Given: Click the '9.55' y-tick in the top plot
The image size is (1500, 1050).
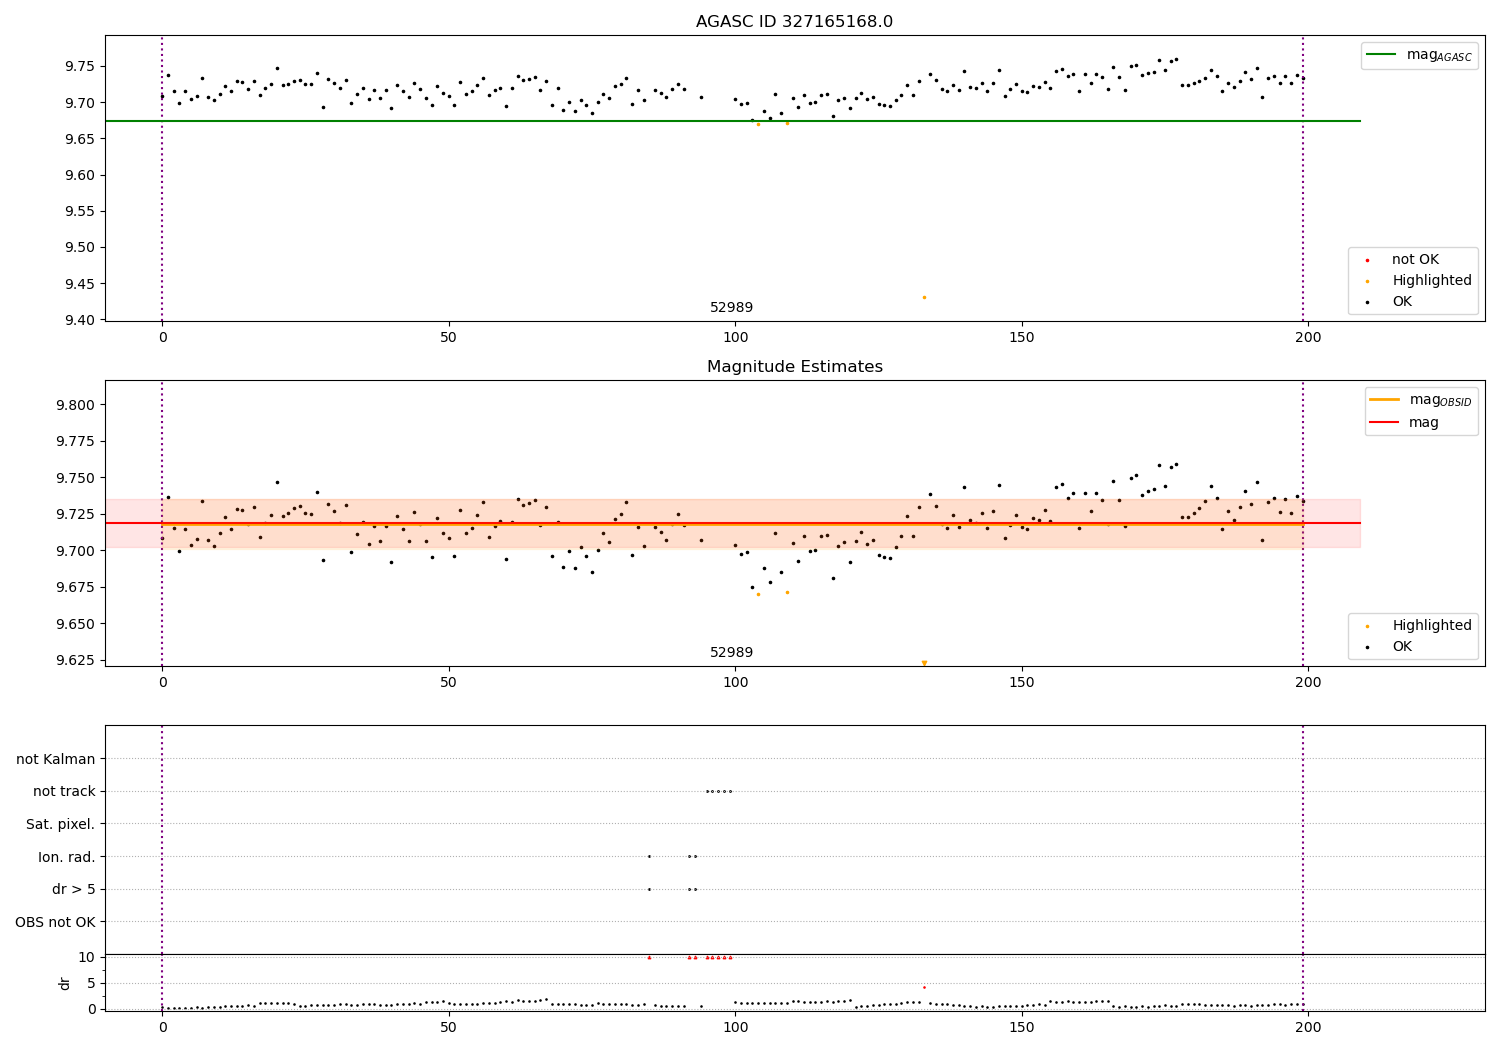Looking at the screenshot, I should pyautogui.click(x=81, y=212).
